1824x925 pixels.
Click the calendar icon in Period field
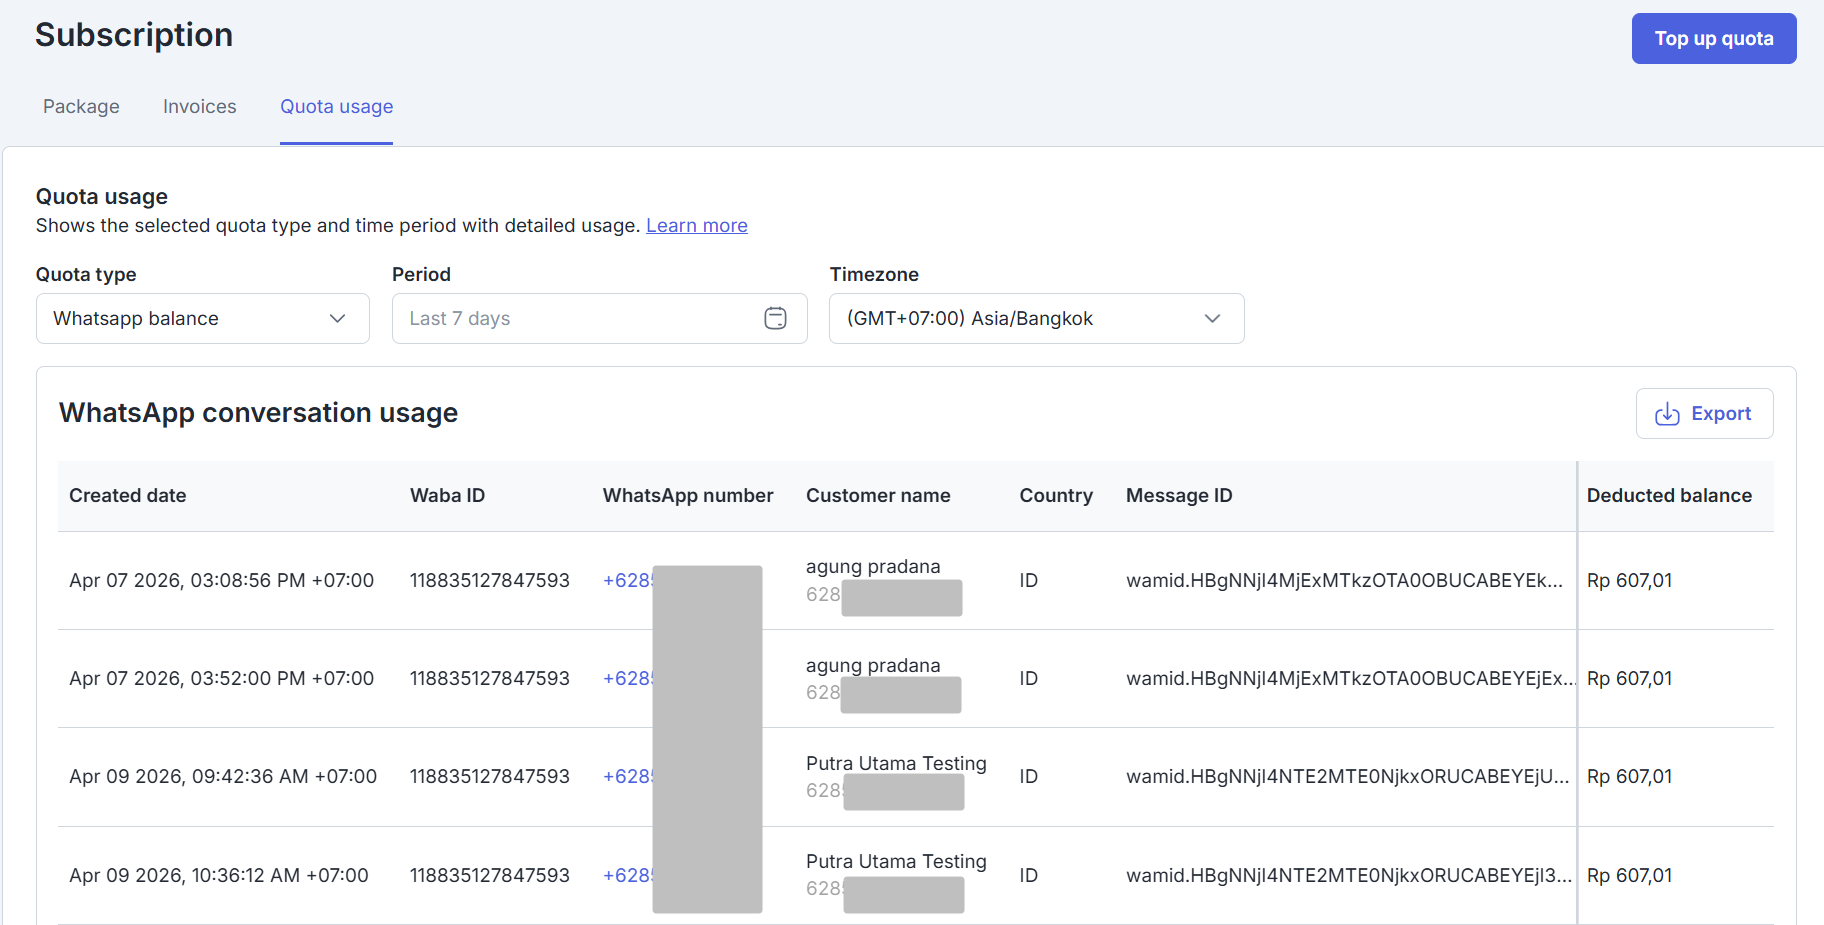(x=775, y=318)
